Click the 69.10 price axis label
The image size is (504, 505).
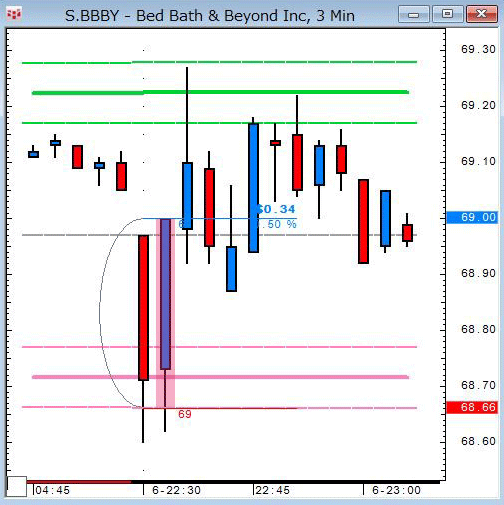tap(478, 161)
